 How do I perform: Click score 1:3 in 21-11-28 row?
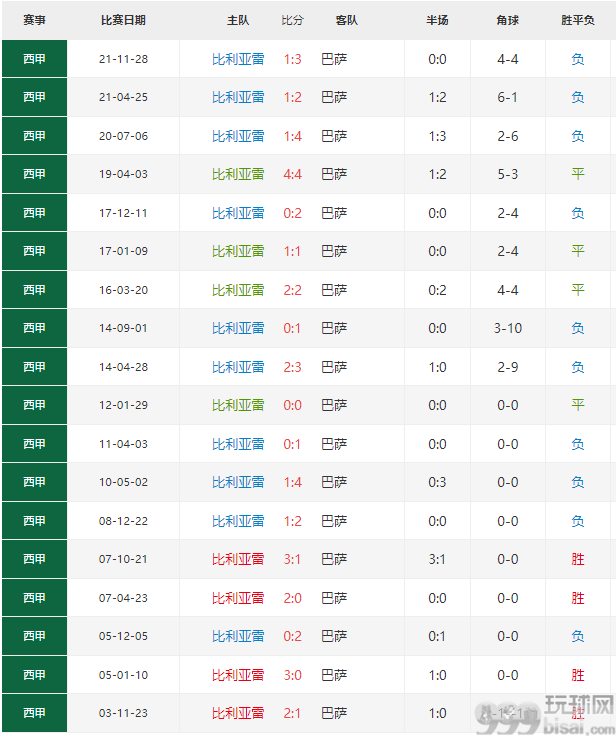point(292,59)
